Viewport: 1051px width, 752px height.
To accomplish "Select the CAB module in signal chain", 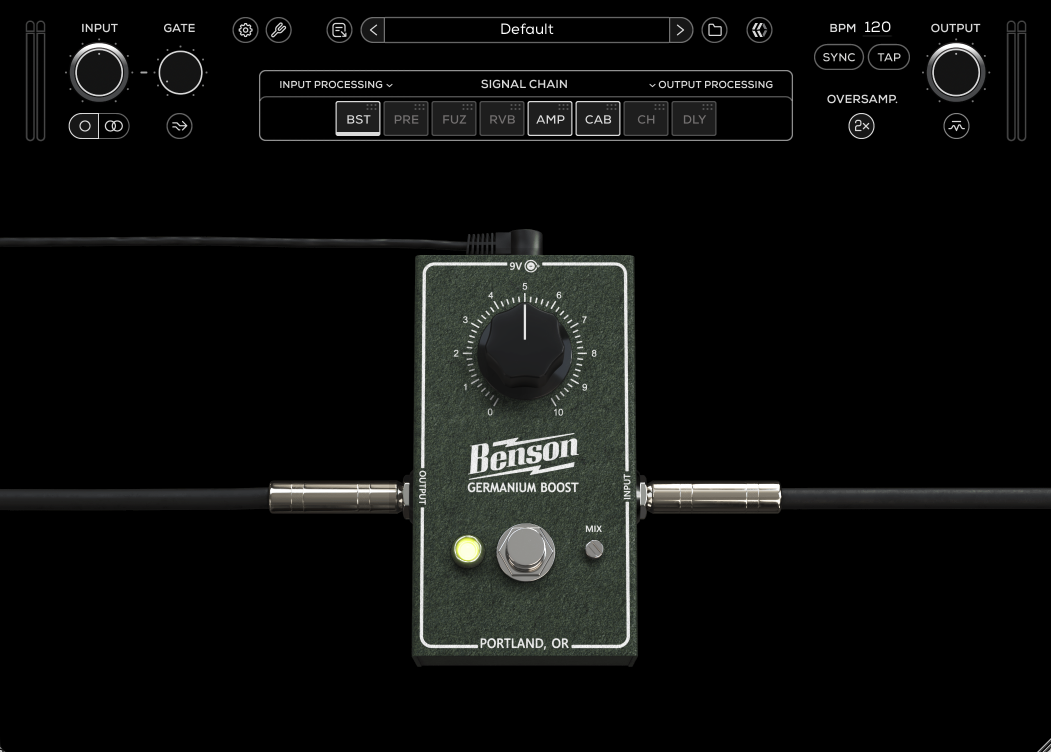I will pyautogui.click(x=598, y=119).
